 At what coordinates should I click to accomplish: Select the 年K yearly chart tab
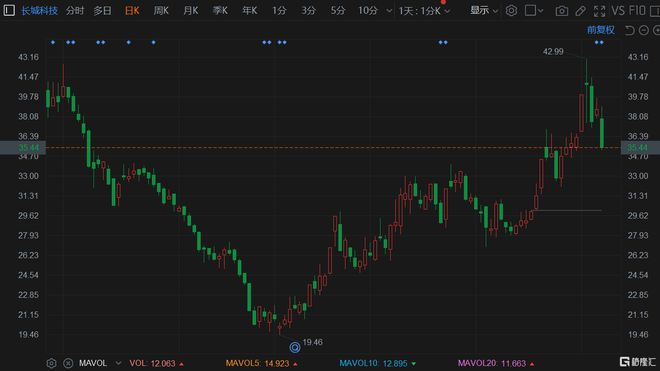point(250,11)
